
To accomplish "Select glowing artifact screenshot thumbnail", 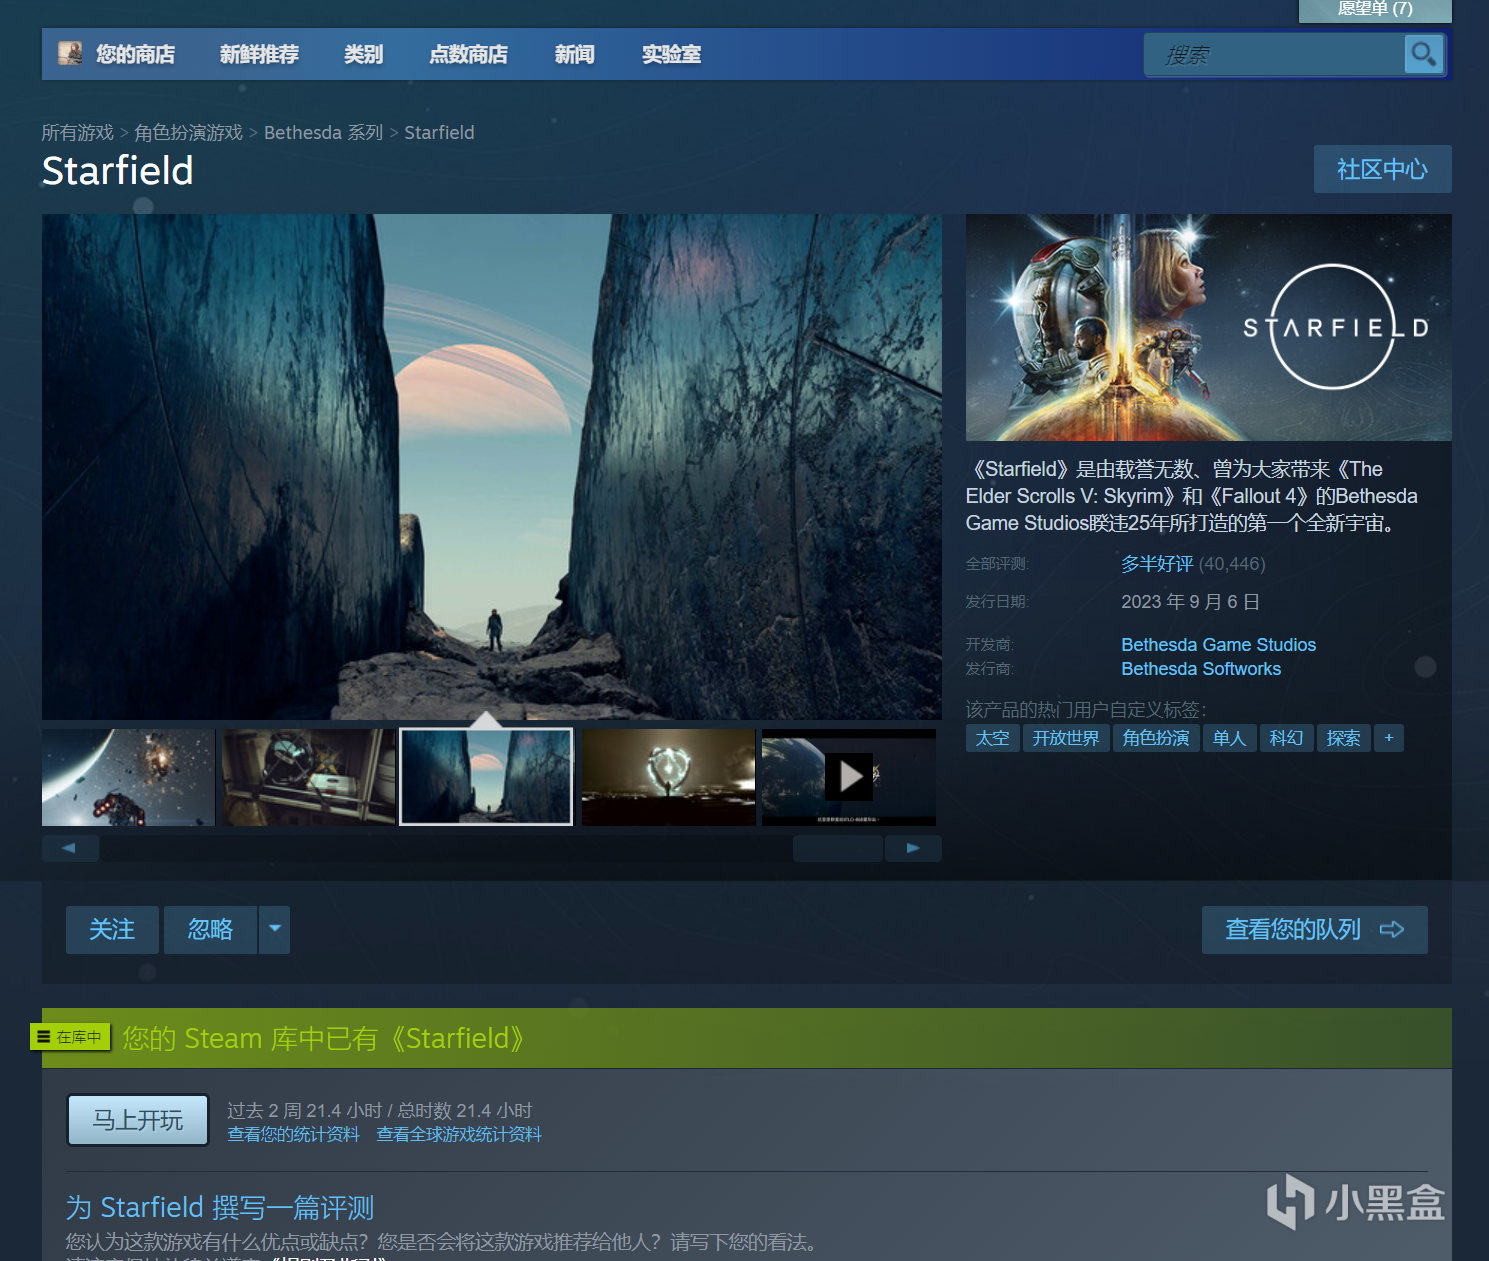I will point(668,777).
